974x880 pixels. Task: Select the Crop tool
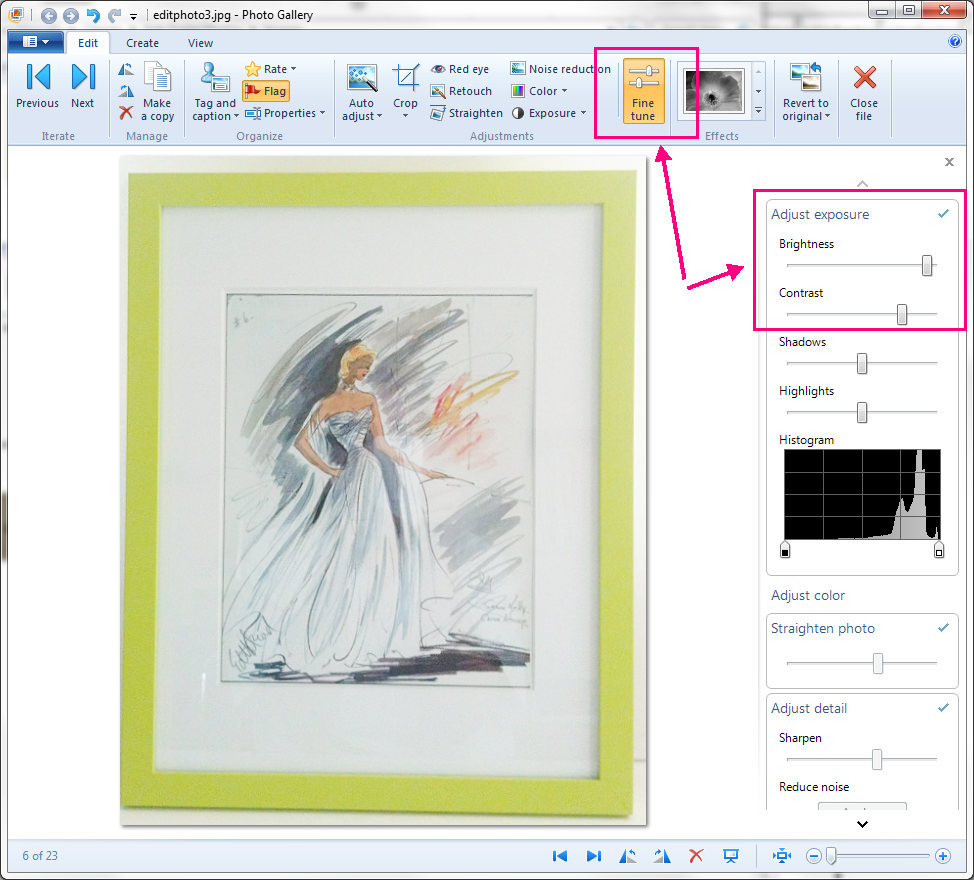tap(405, 91)
